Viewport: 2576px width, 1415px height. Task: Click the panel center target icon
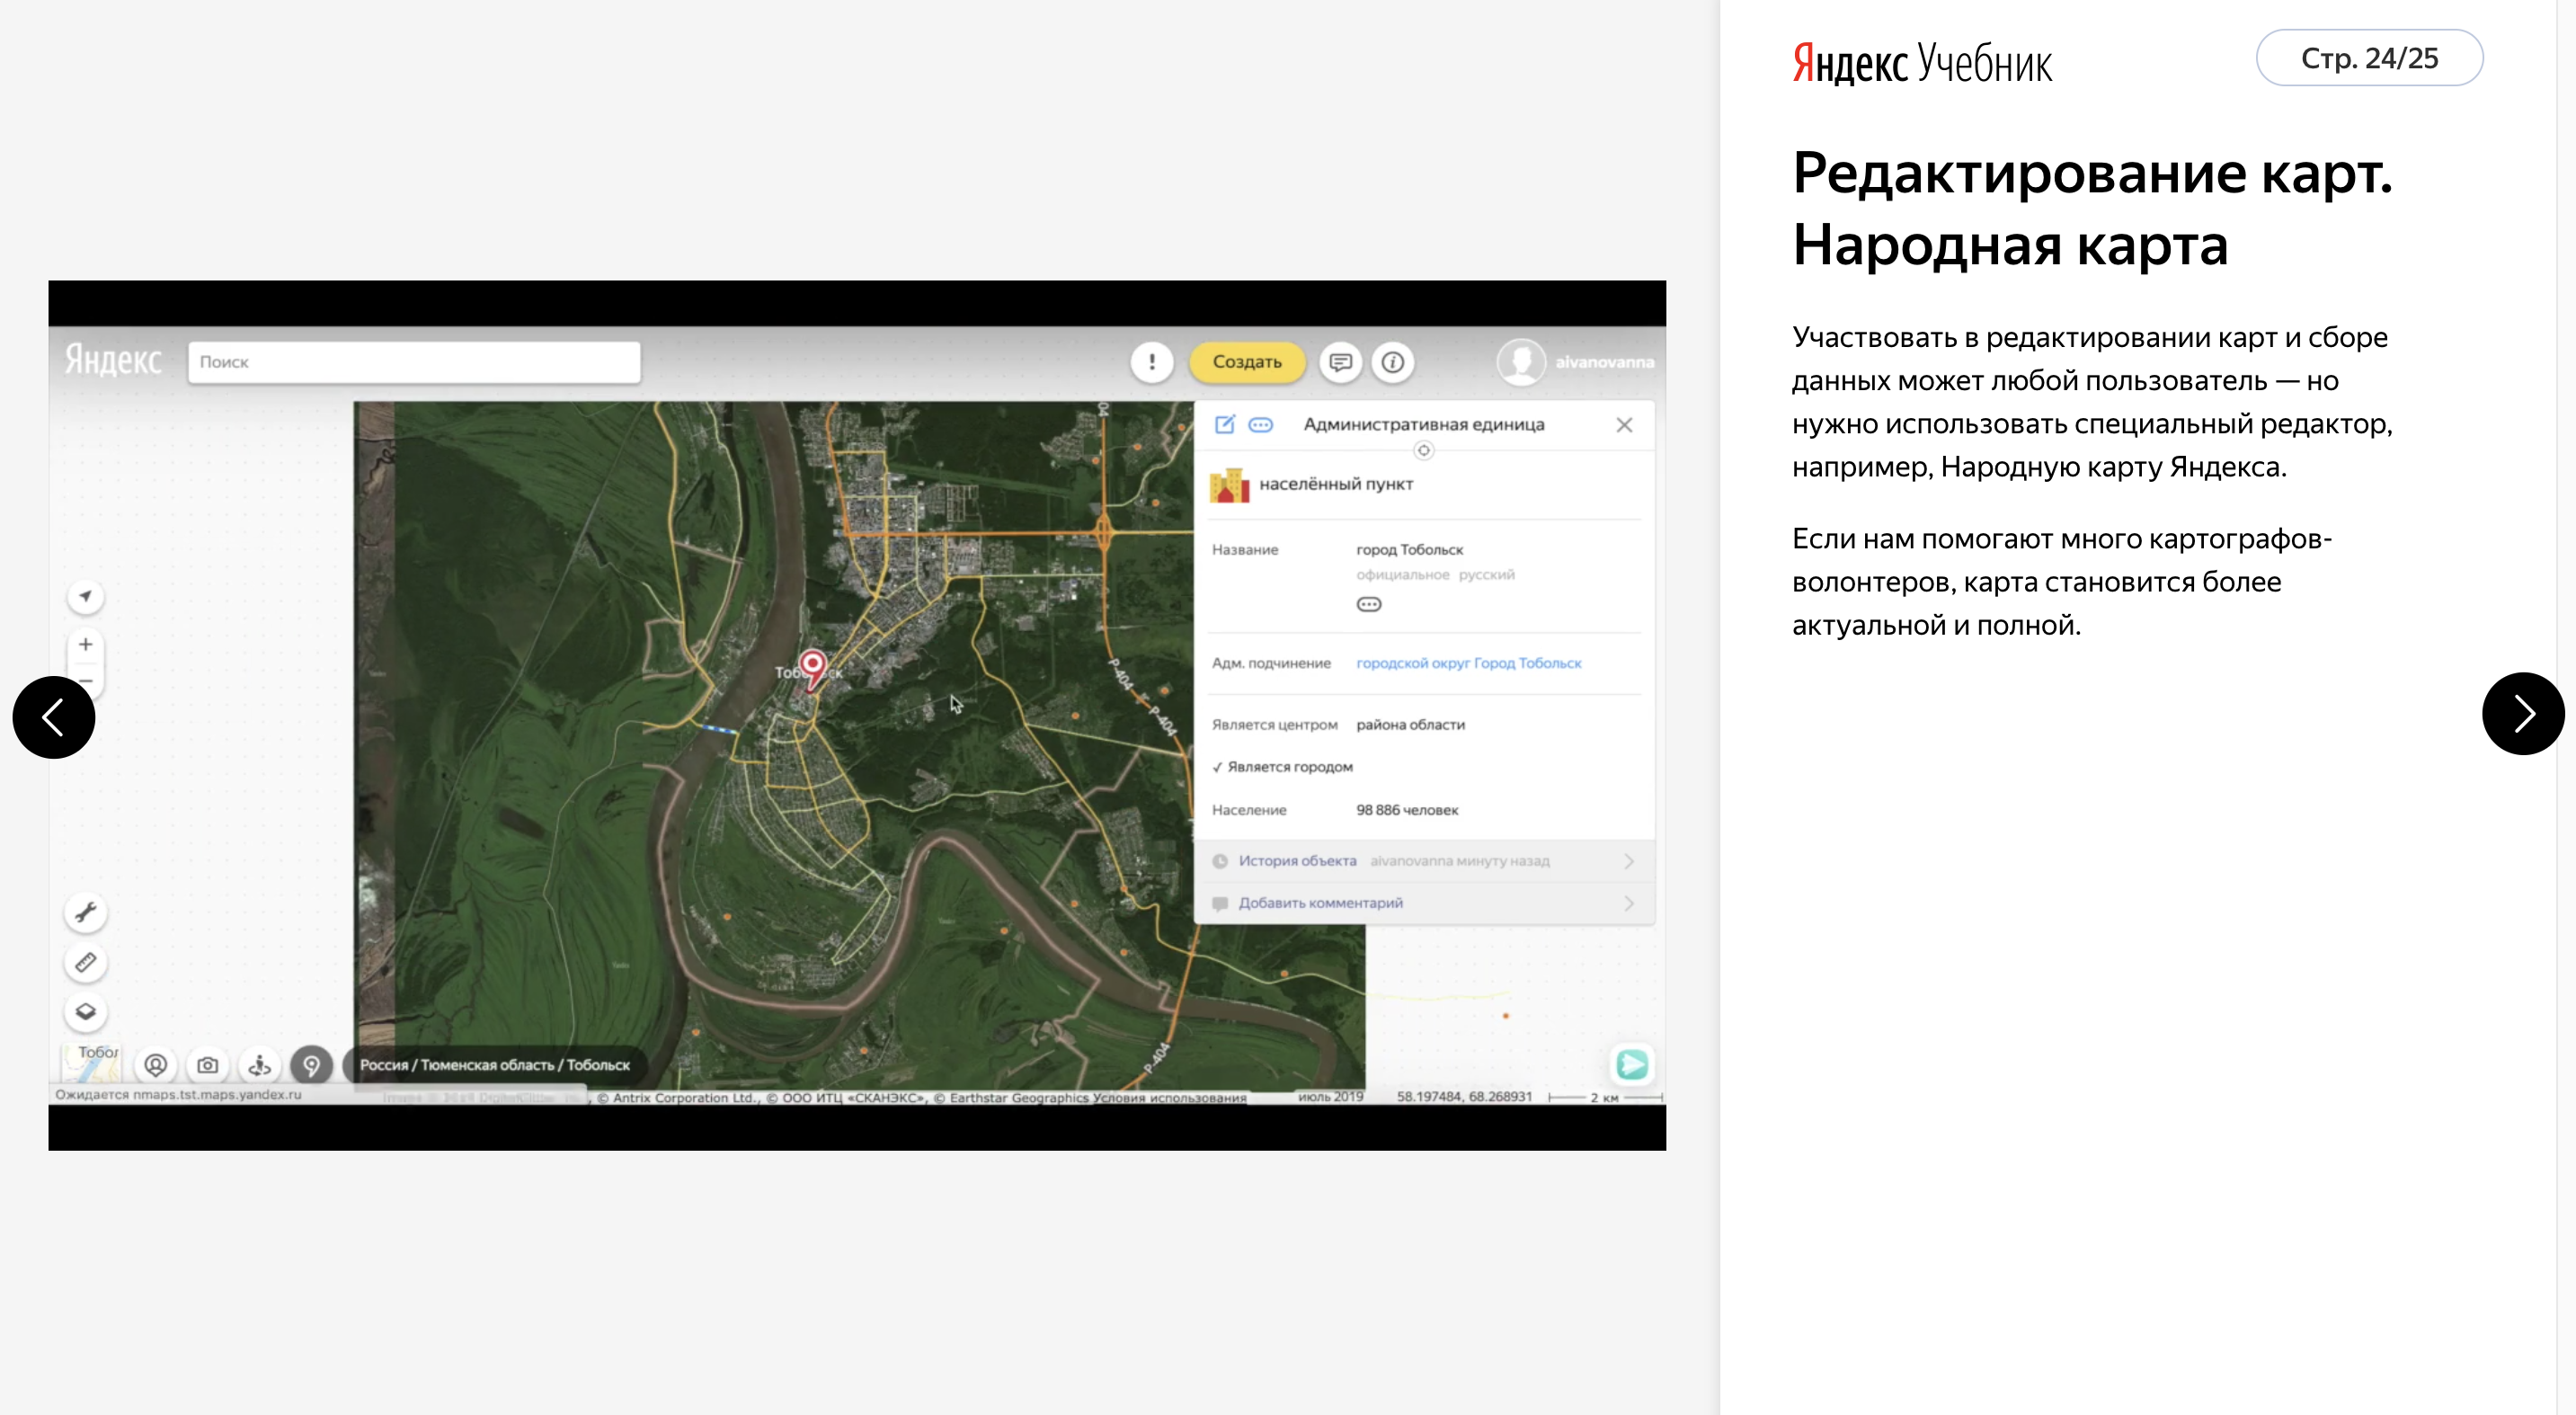tap(1423, 450)
